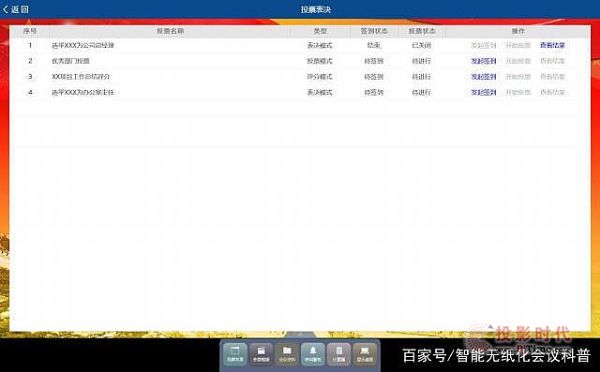Open the second dock icon left of the folder

(x=261, y=354)
